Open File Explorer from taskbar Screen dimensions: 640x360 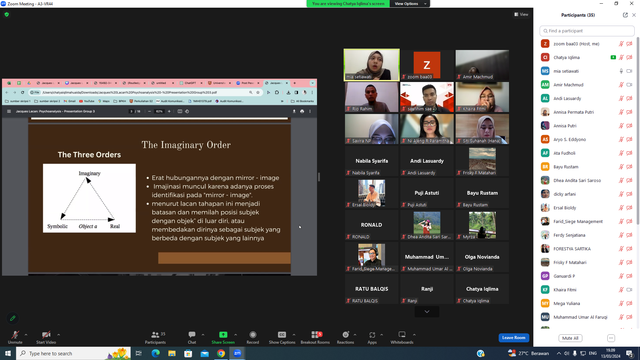coord(172,353)
